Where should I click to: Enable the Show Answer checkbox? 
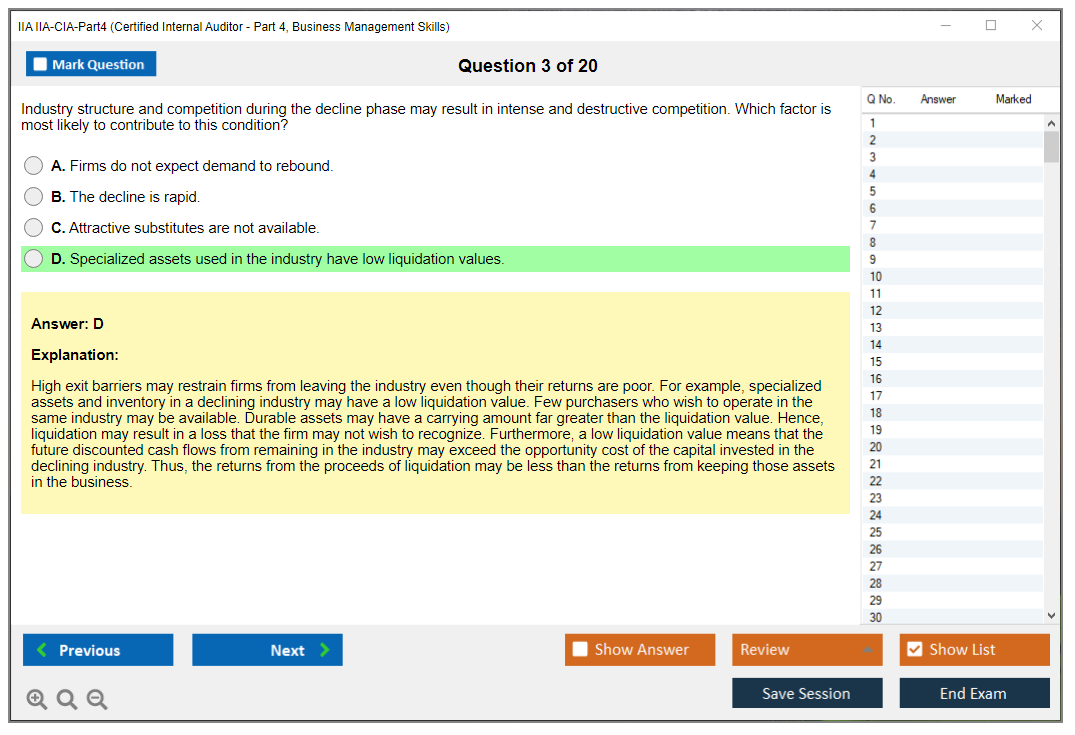pyautogui.click(x=581, y=650)
